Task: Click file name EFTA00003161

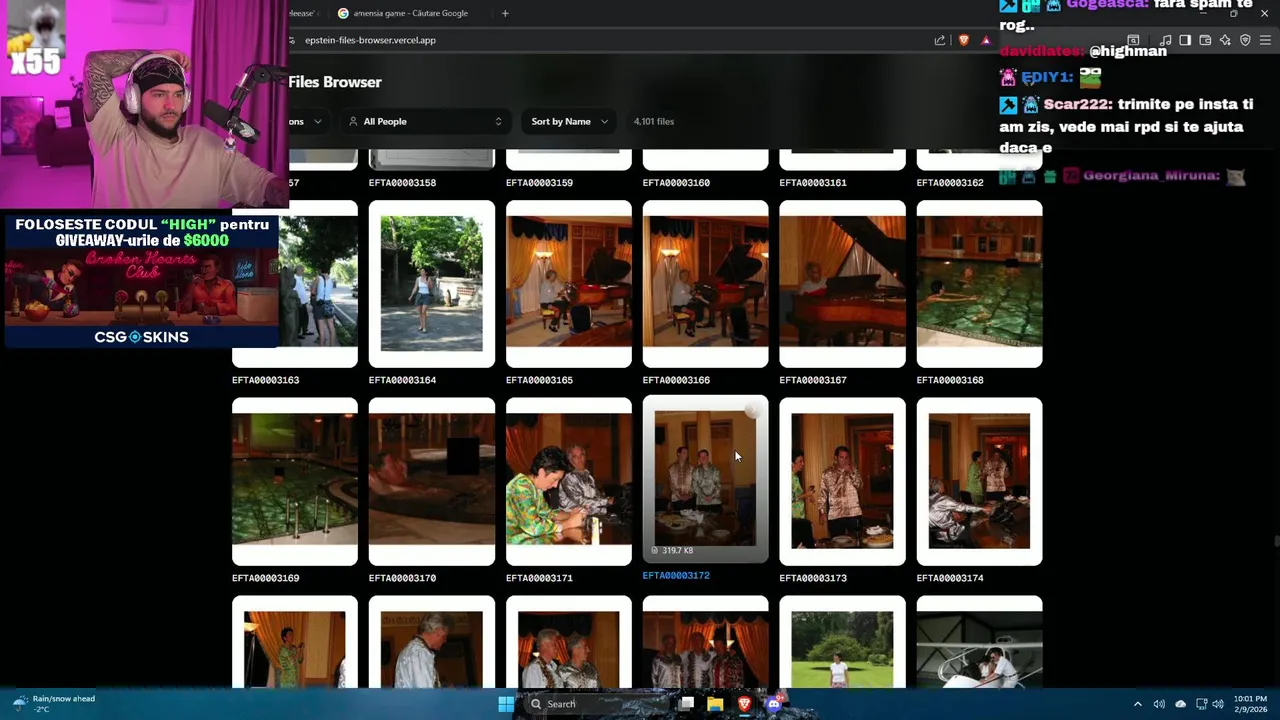Action: point(813,183)
